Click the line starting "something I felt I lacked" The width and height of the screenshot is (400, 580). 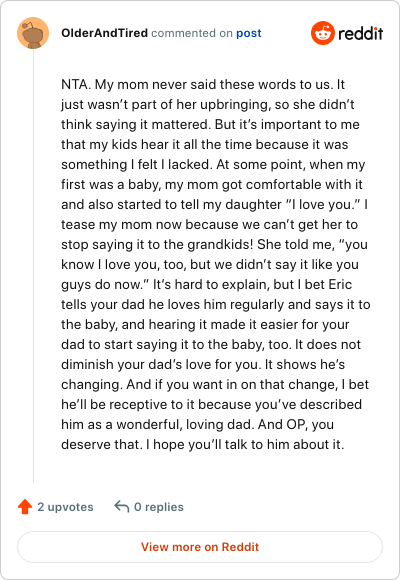tap(213, 164)
